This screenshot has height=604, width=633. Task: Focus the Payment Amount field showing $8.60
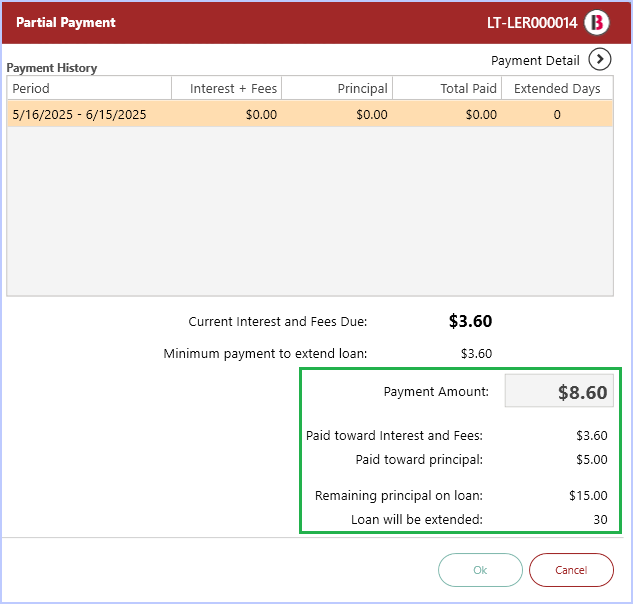tap(559, 391)
